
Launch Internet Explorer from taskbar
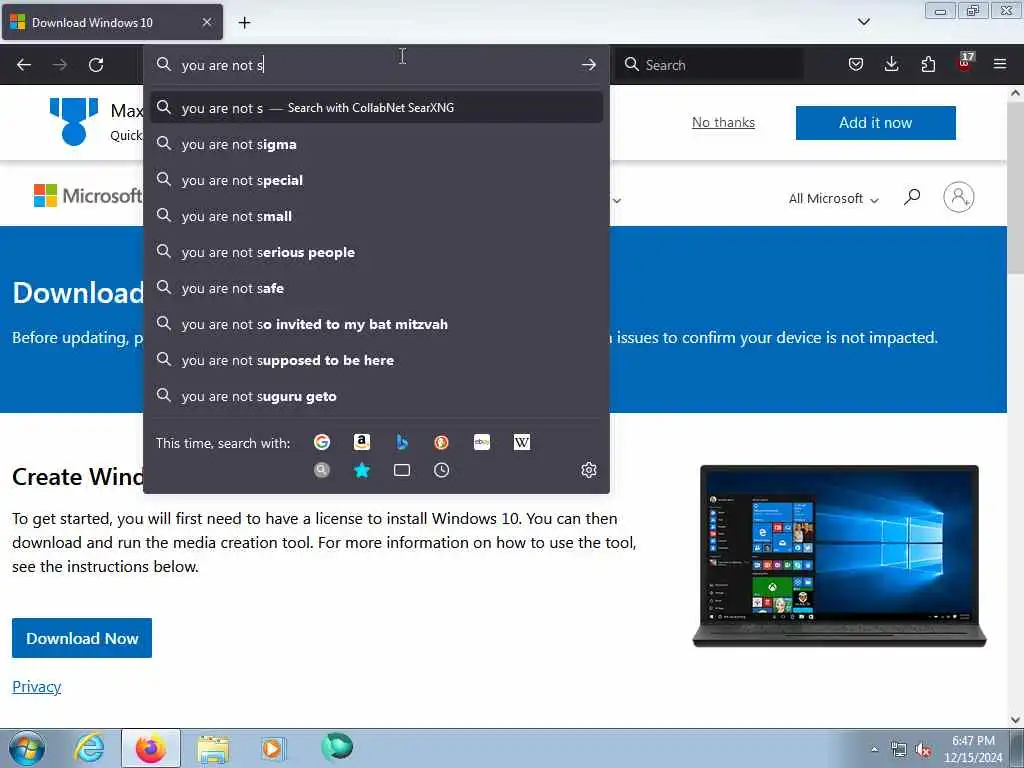pos(89,748)
